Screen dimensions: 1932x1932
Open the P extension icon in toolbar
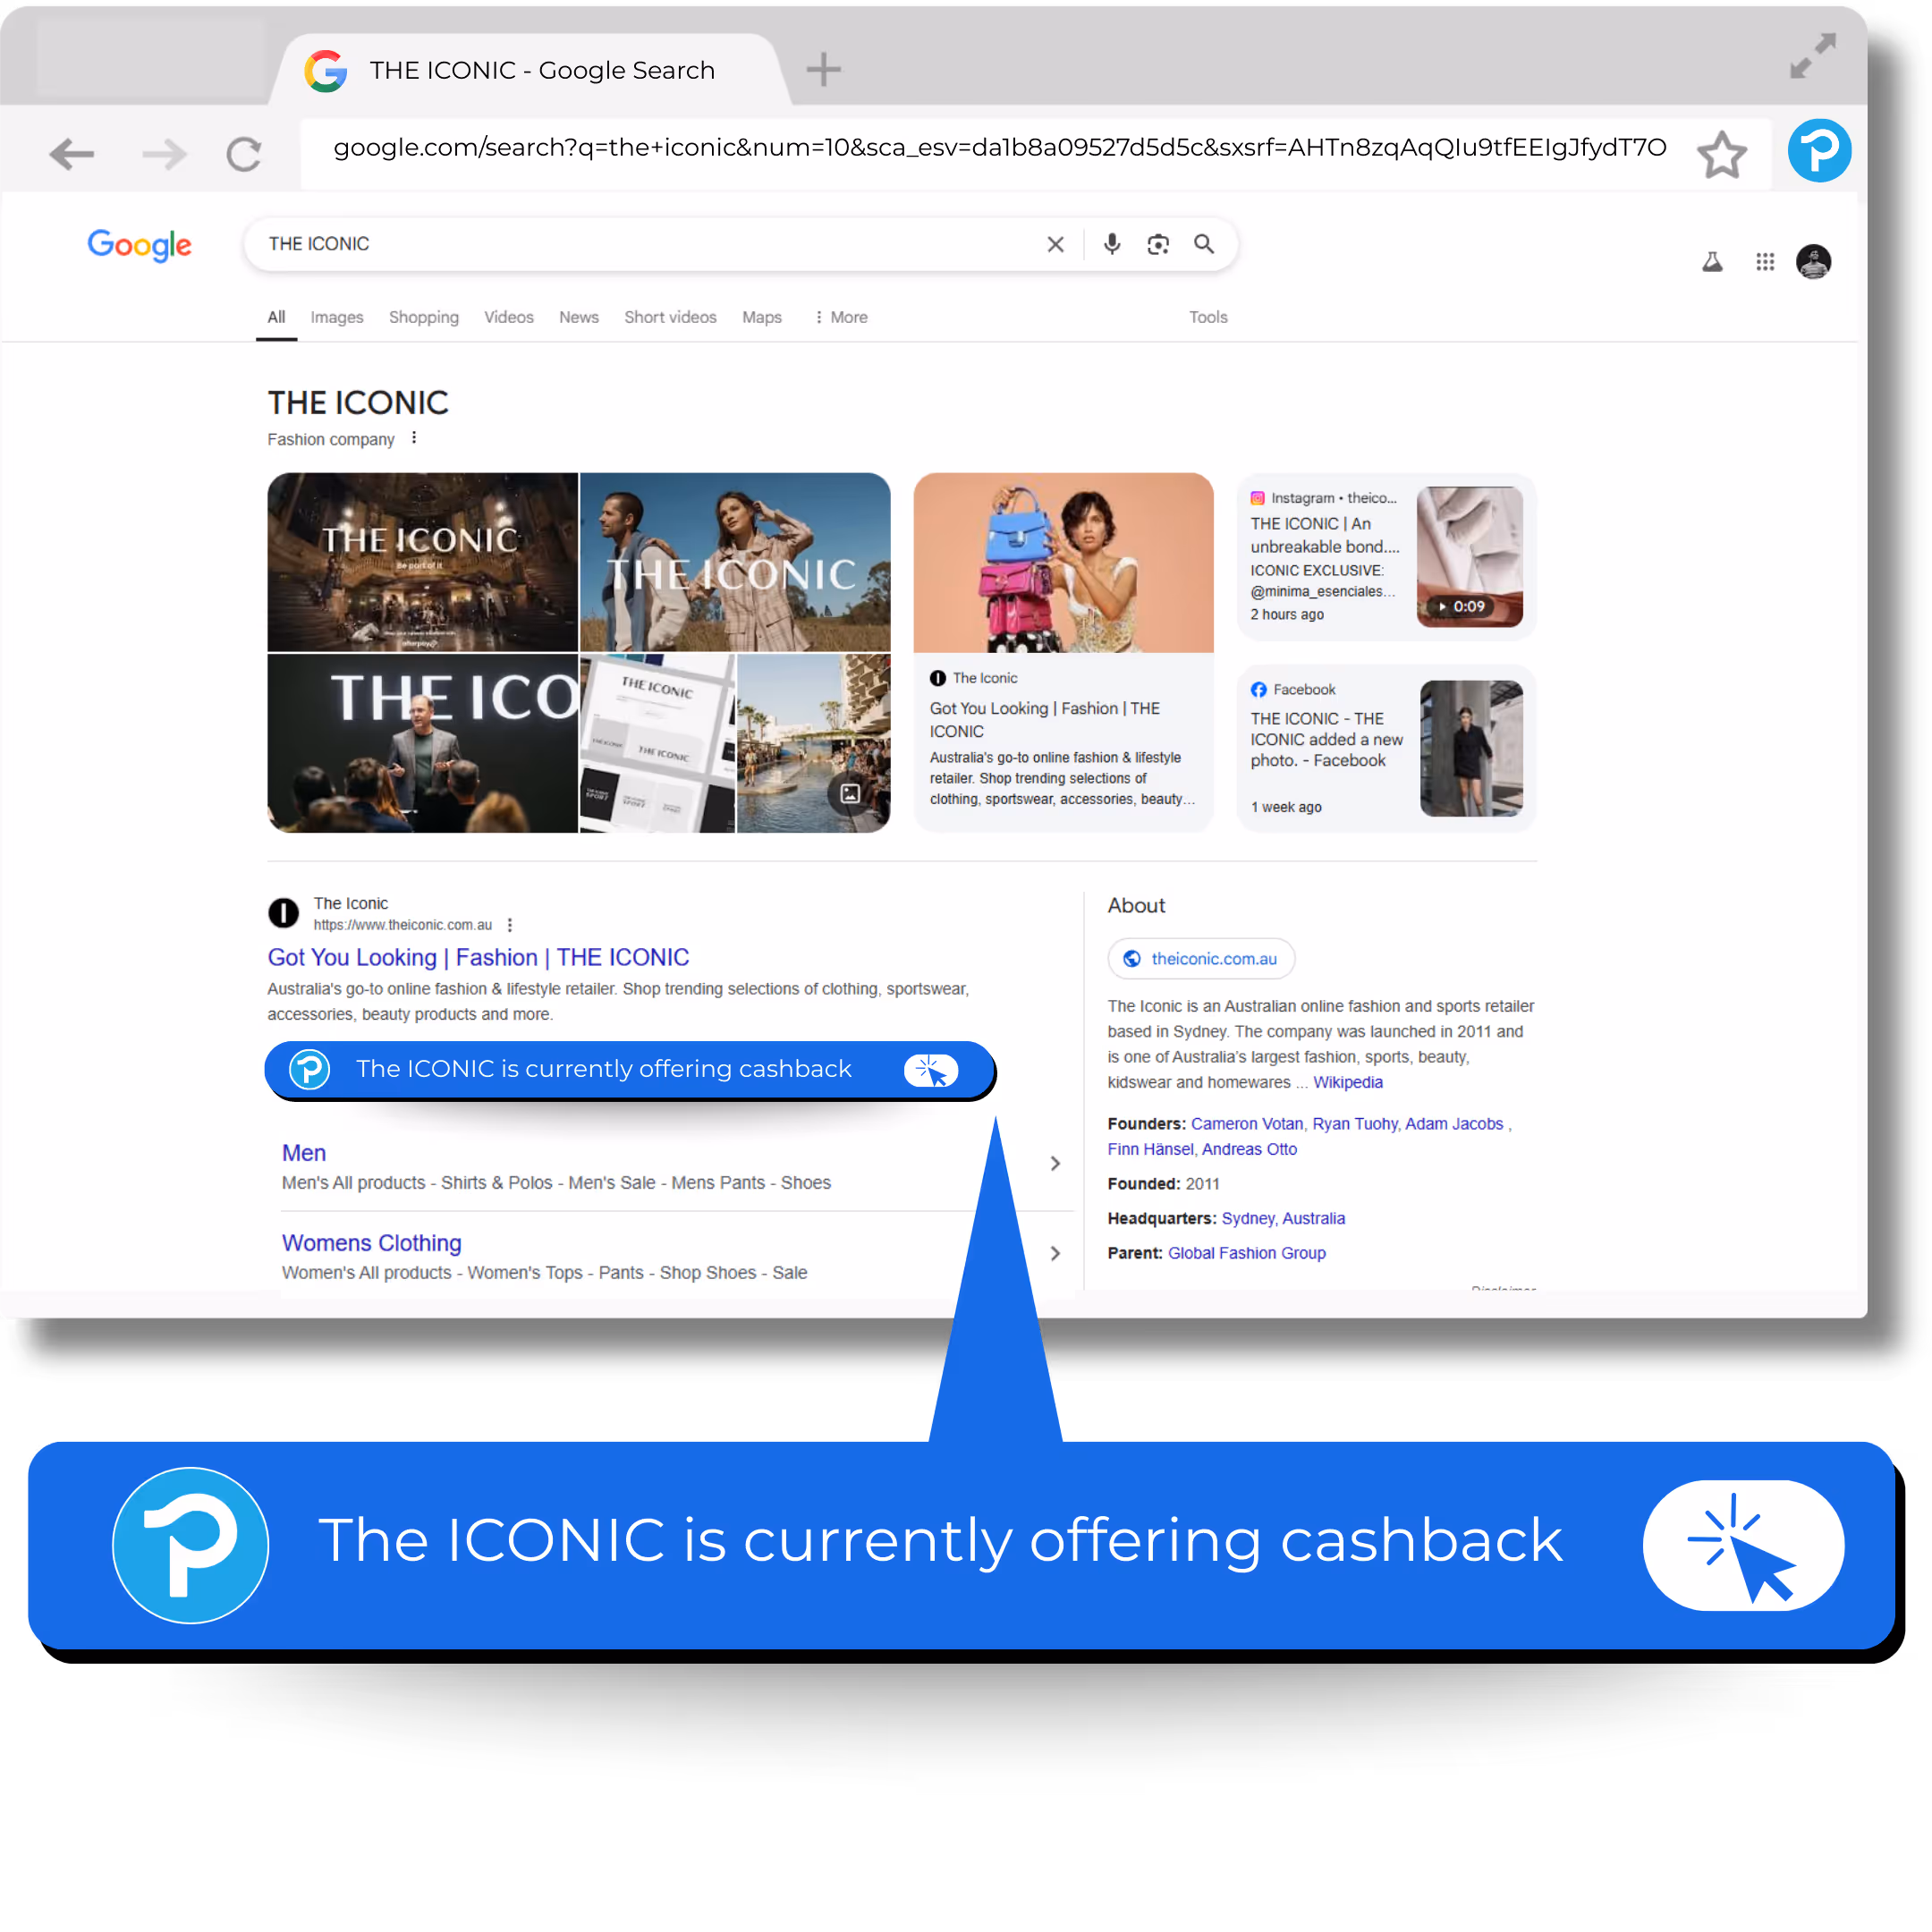1819,150
